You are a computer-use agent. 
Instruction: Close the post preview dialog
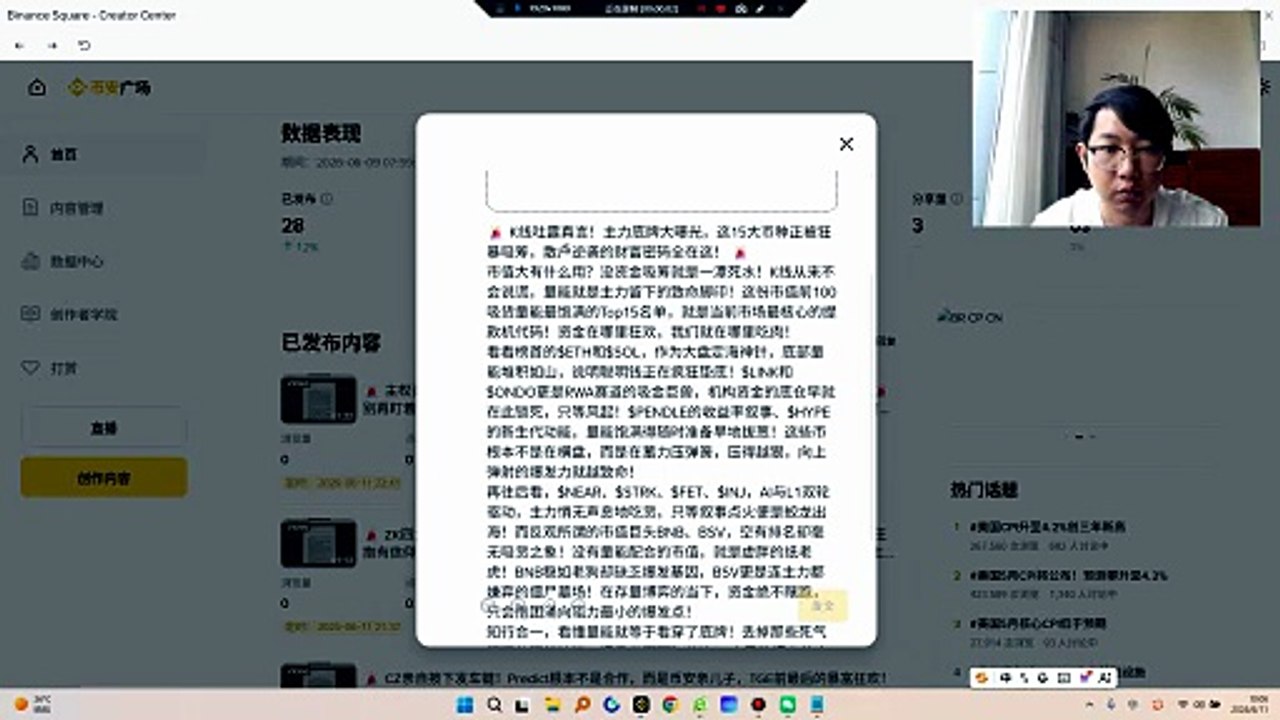click(x=846, y=144)
